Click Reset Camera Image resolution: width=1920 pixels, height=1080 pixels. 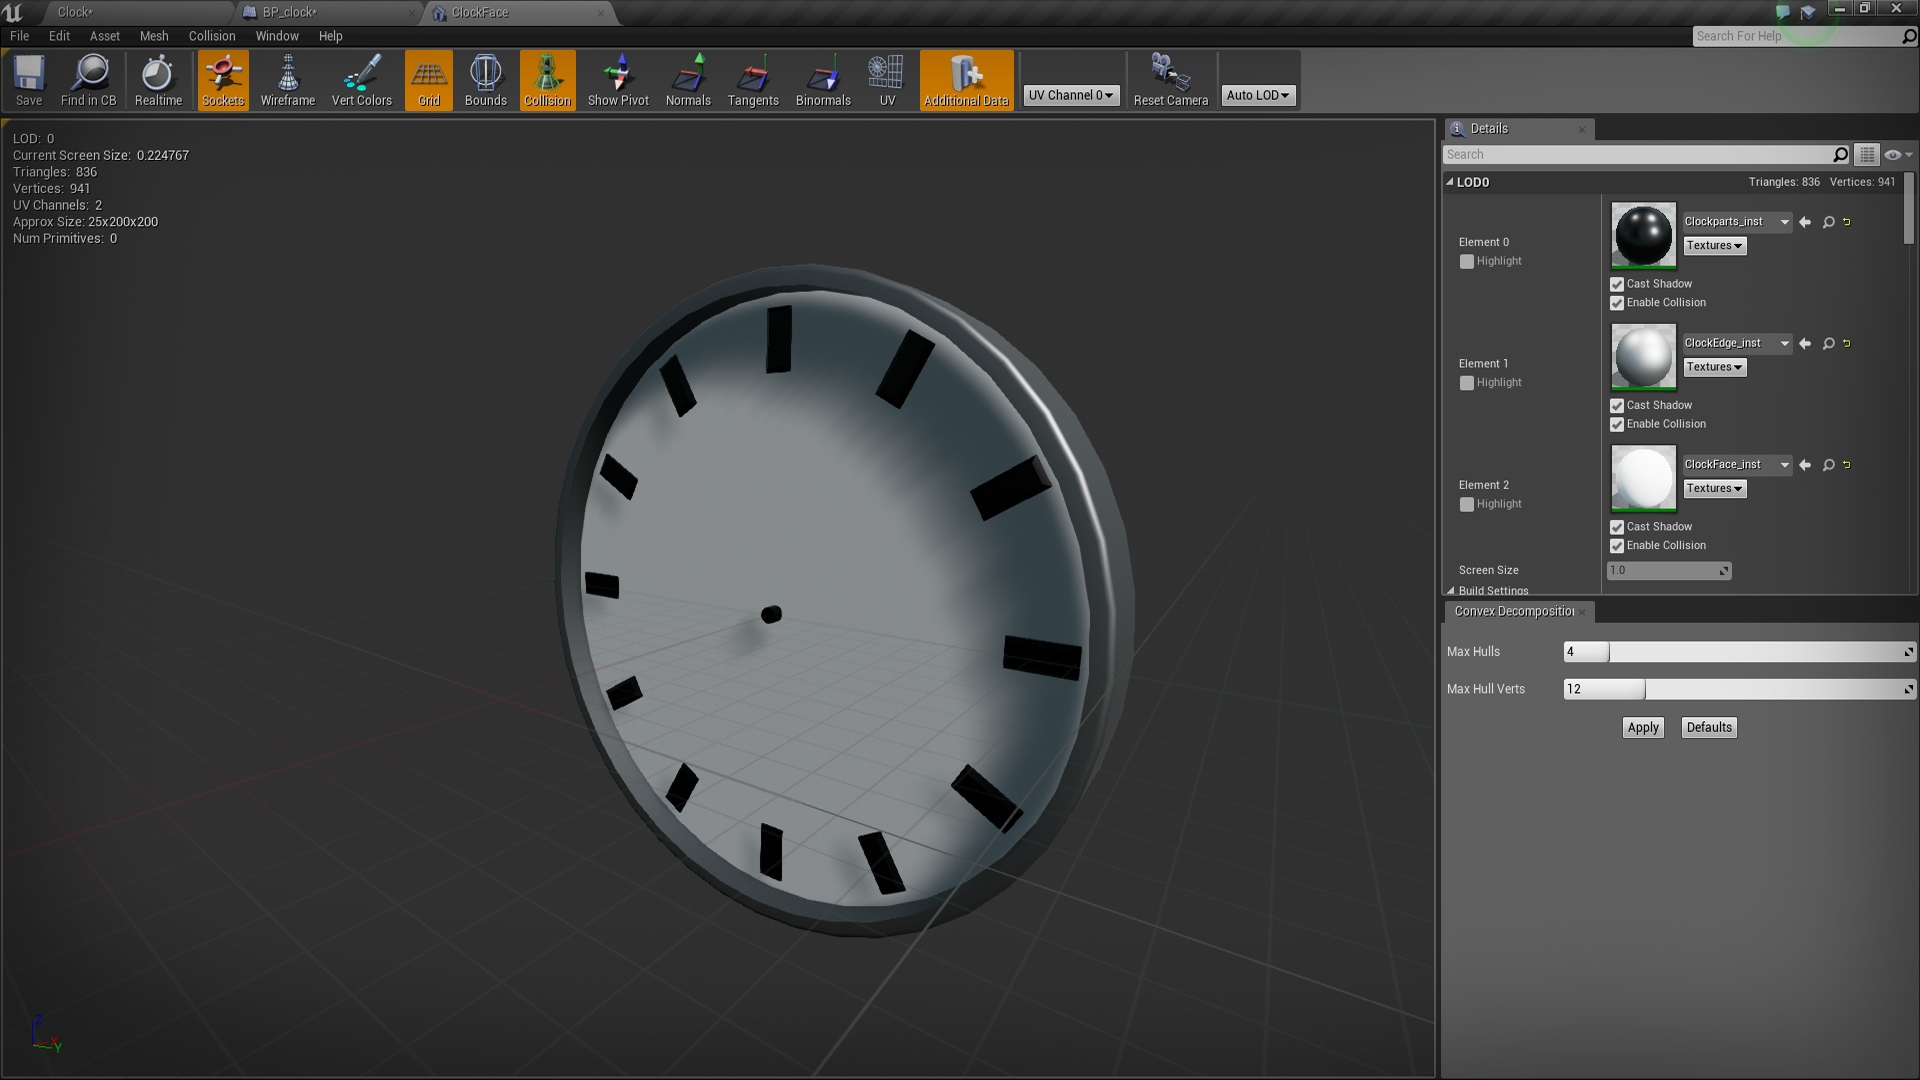[1170, 80]
